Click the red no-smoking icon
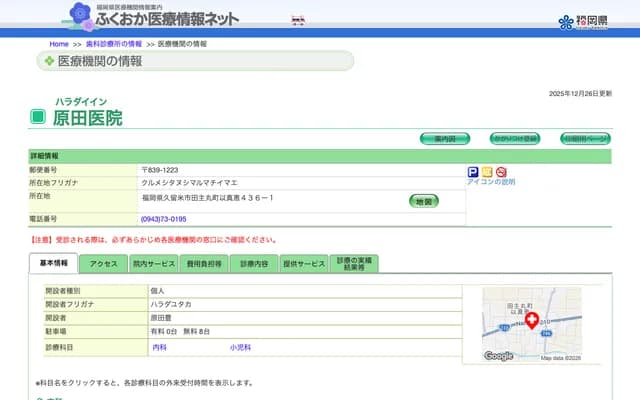Screen dimensions: 640x400 pyautogui.click(x=501, y=172)
